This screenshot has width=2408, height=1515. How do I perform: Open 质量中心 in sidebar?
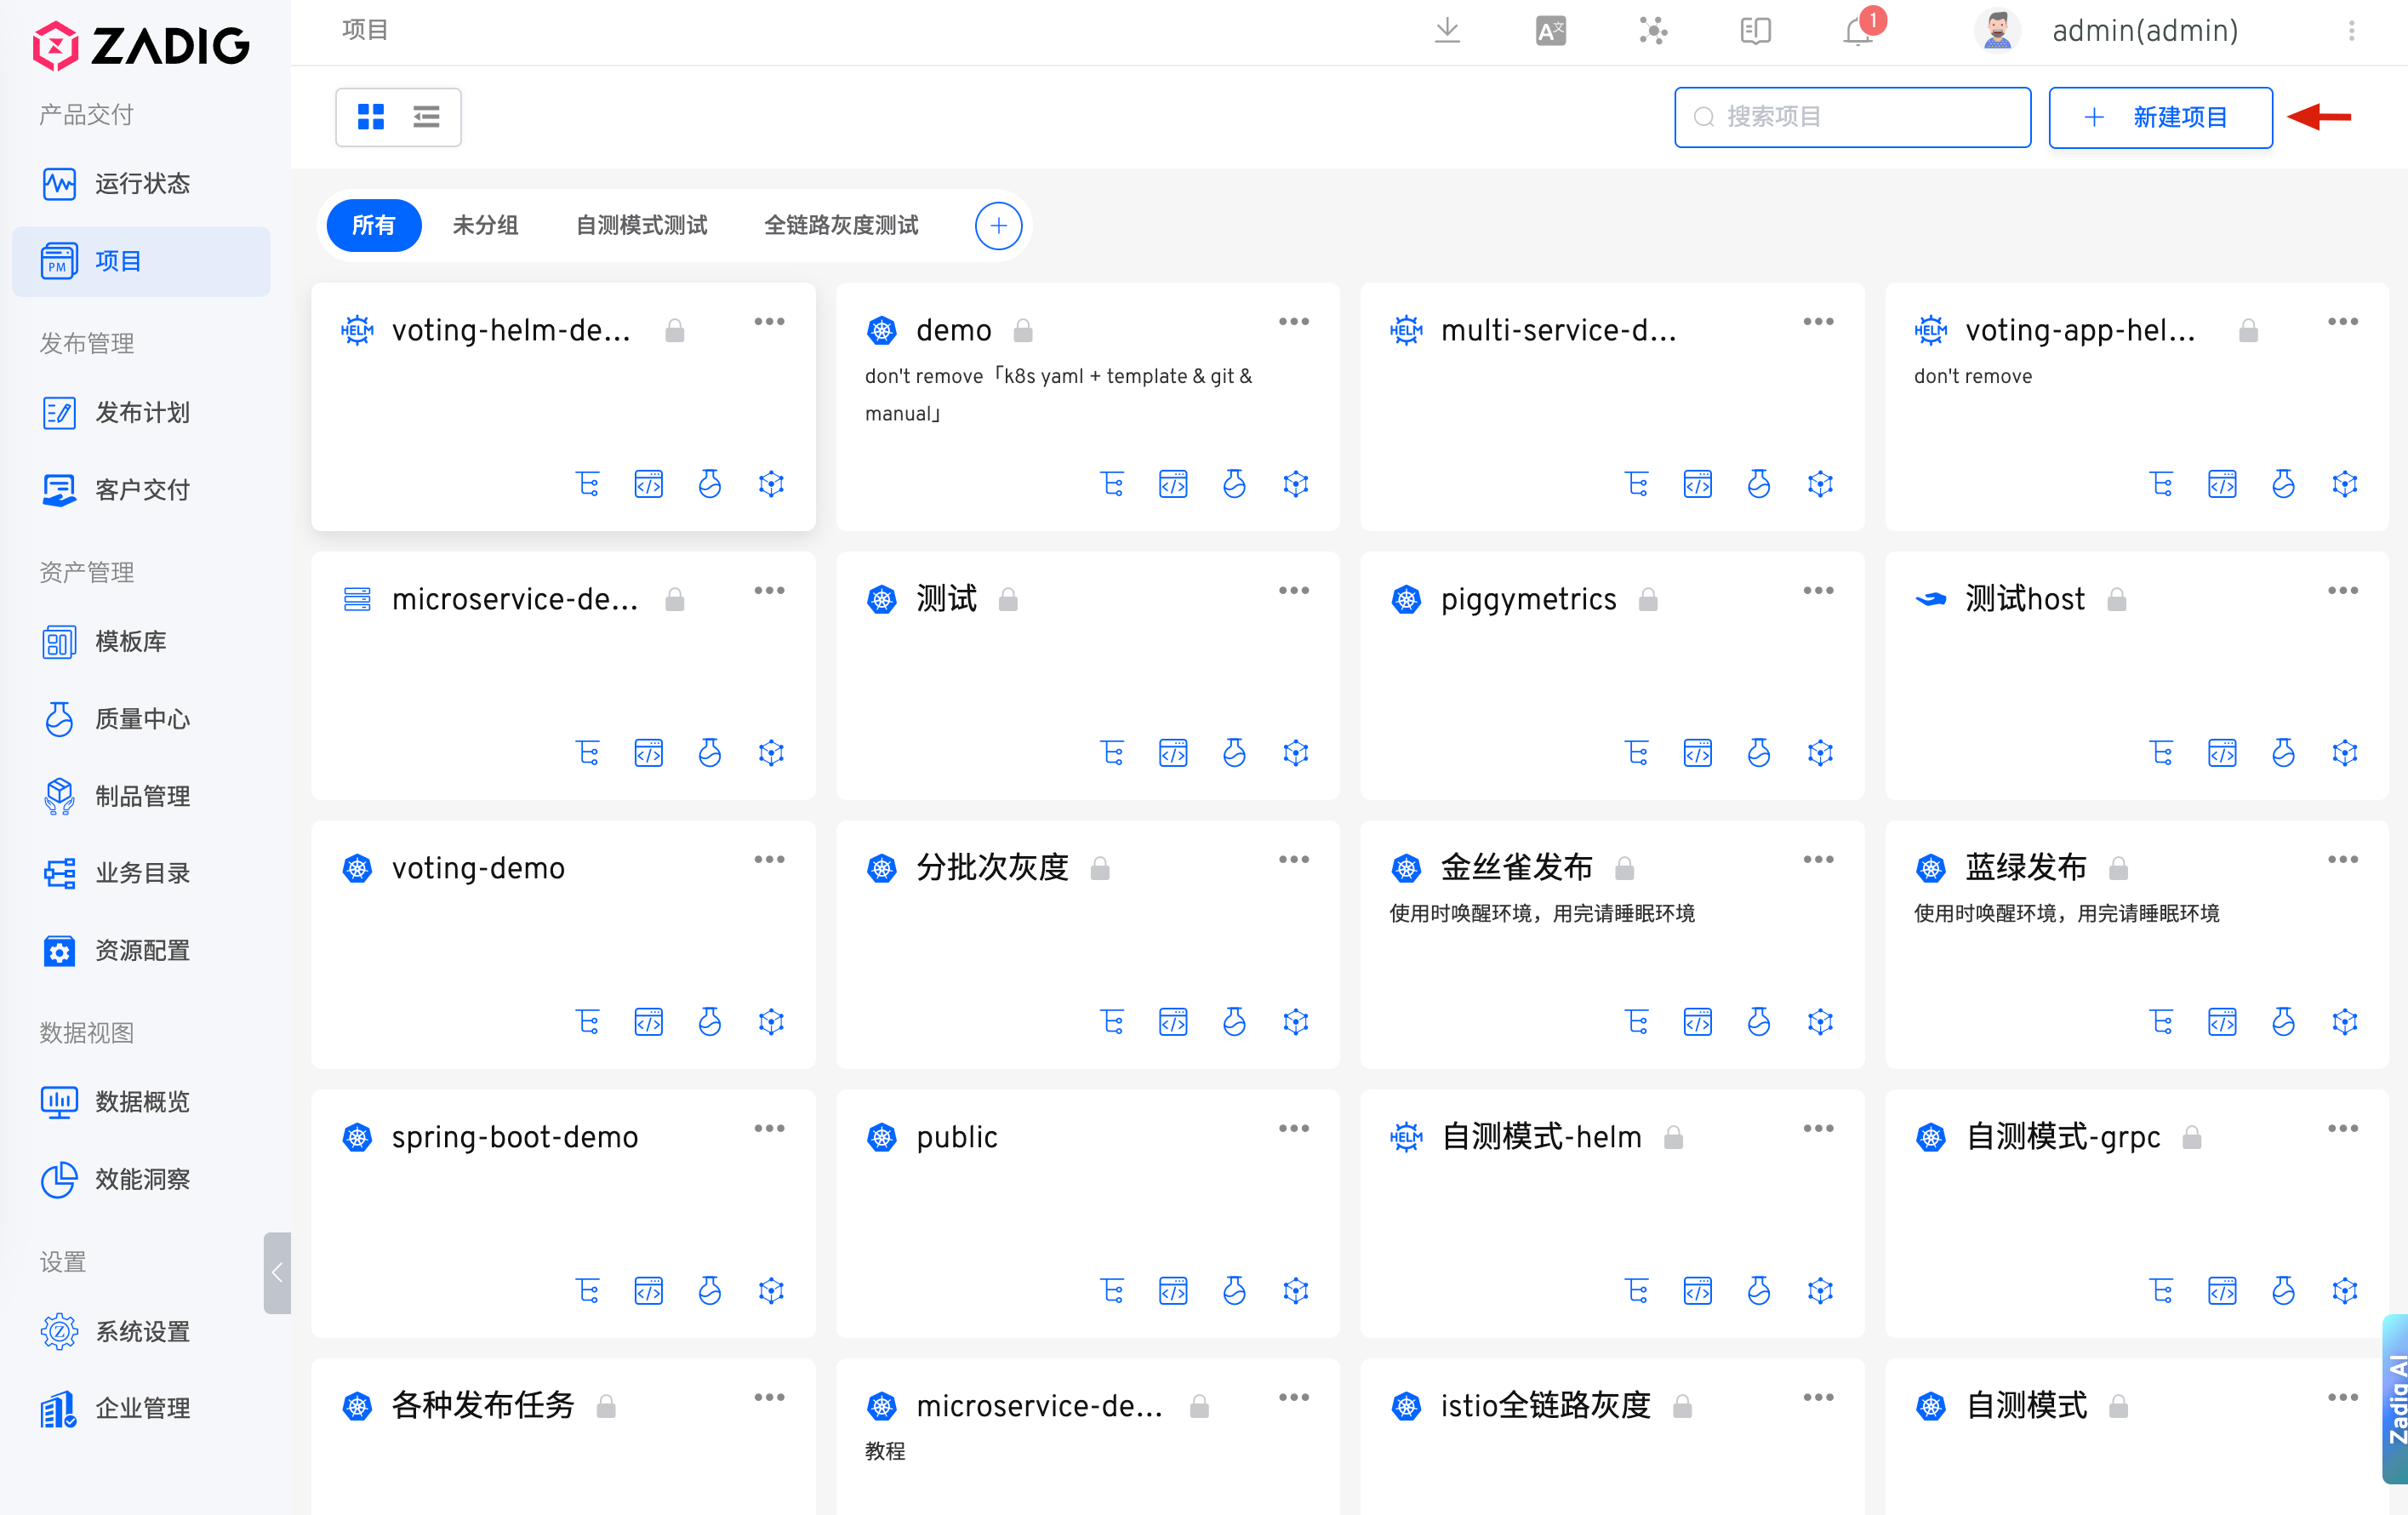(141, 719)
